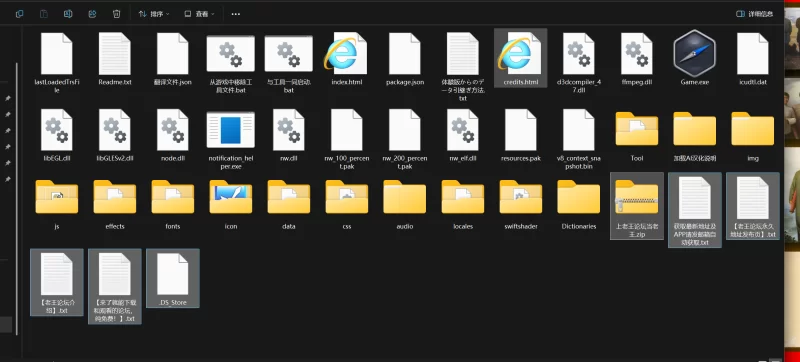The height and width of the screenshot is (362, 800).
Task: Select the d3dcompiler_47.dll file
Action: point(579,63)
